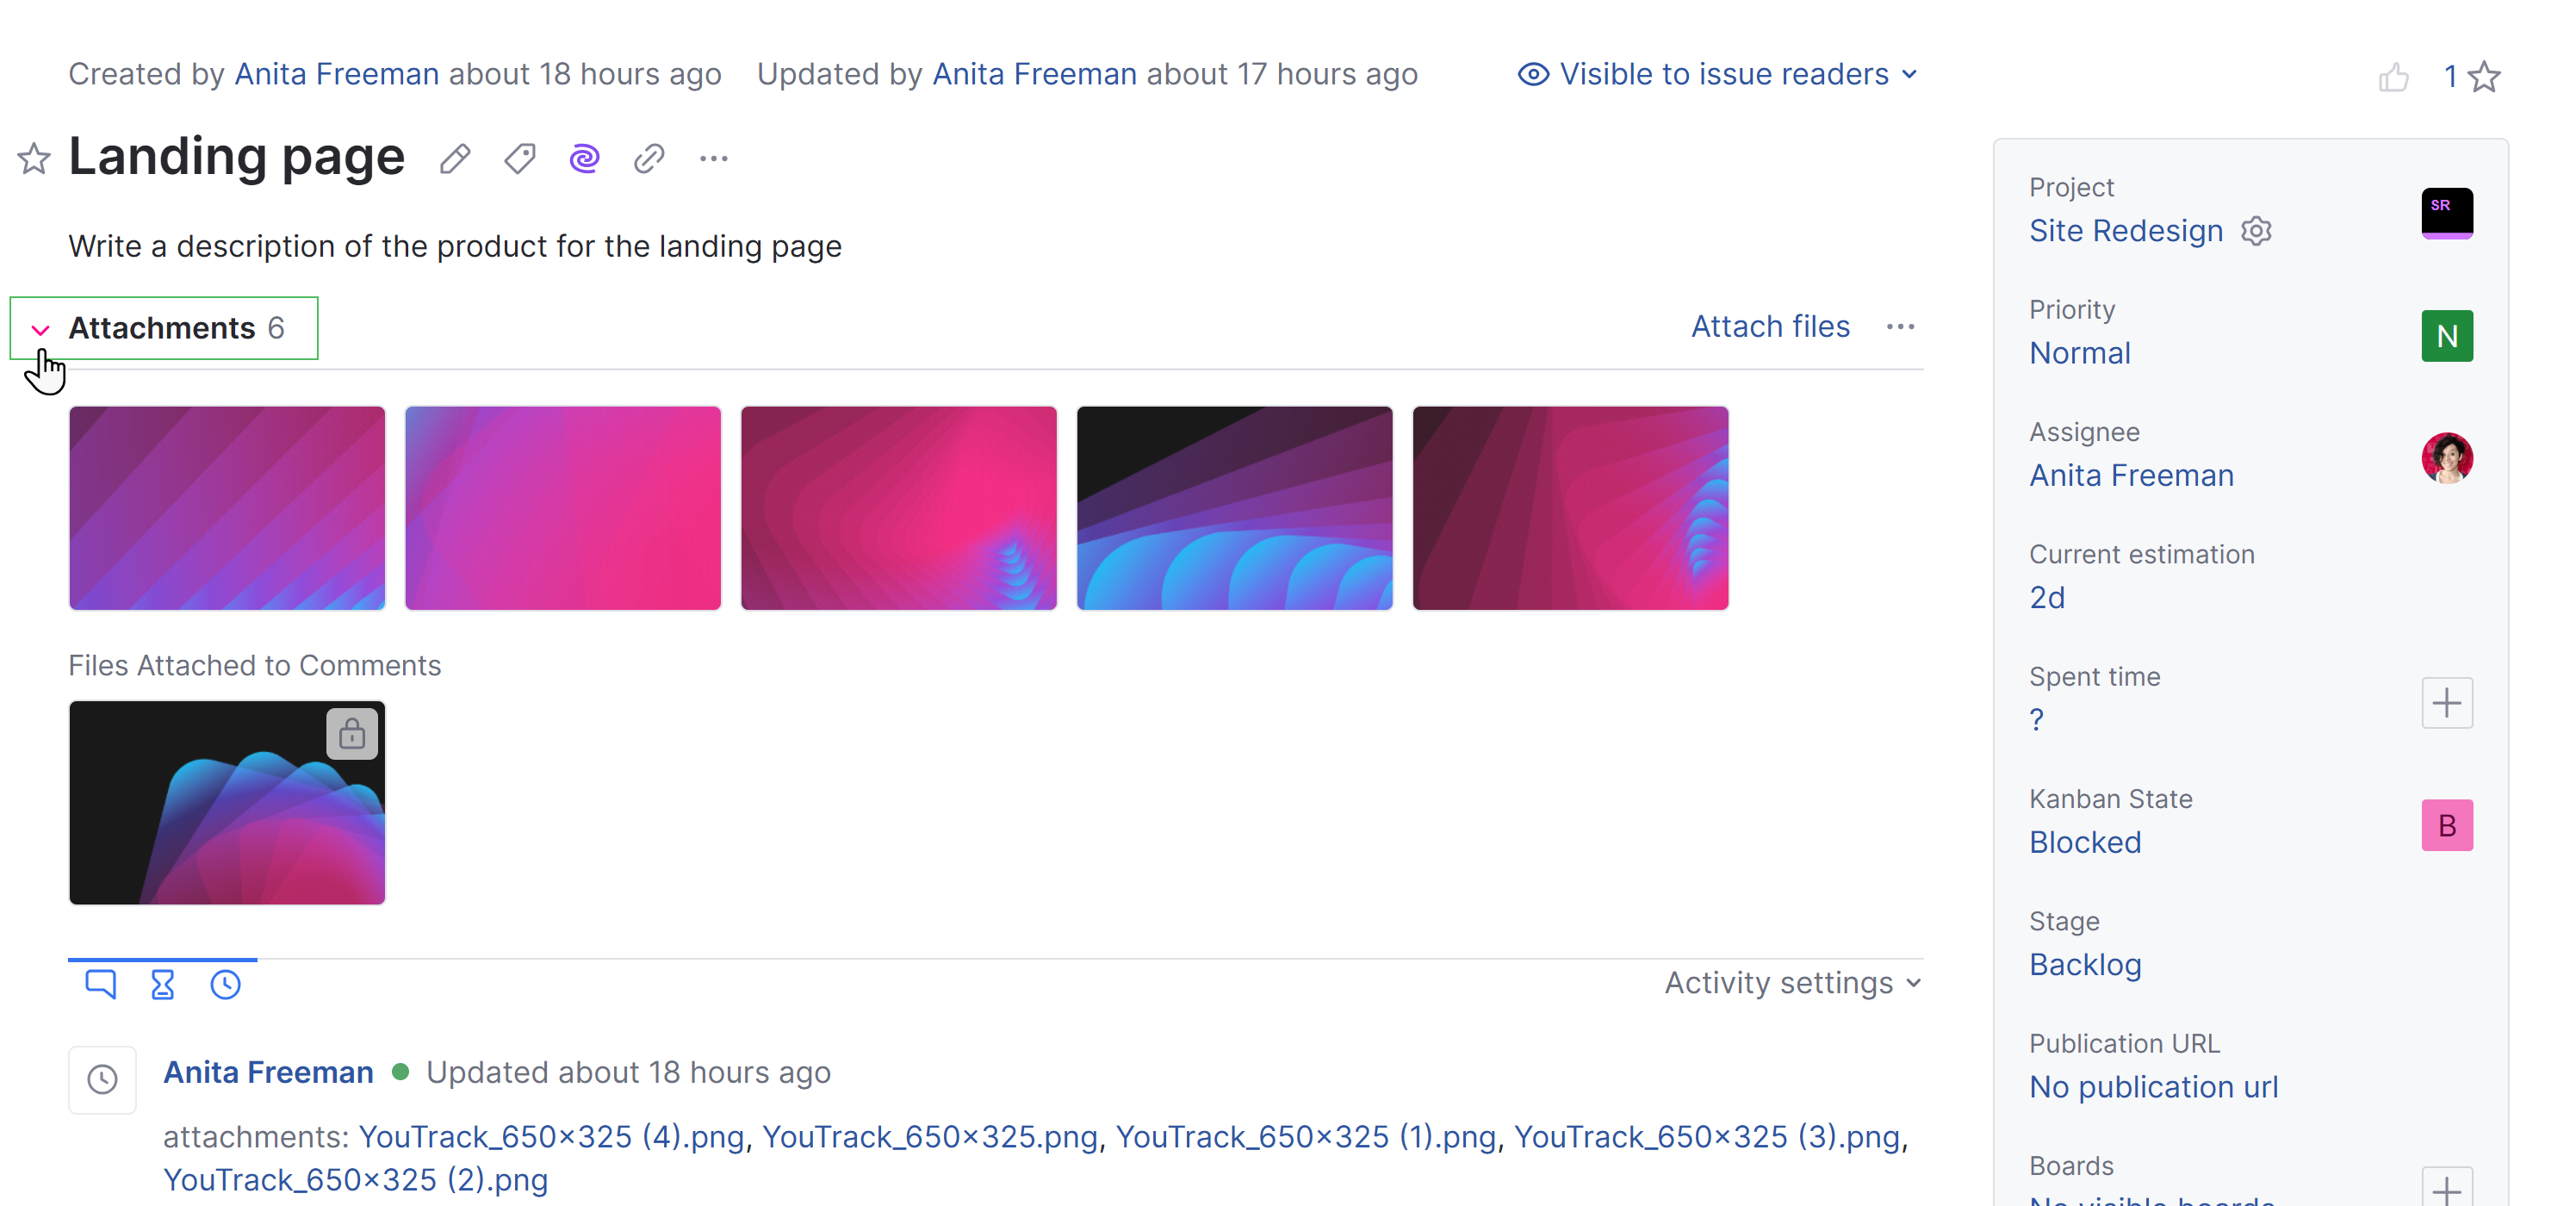Click the pencil edit icon beside title
Screen dimensions: 2576x1206
click(455, 159)
